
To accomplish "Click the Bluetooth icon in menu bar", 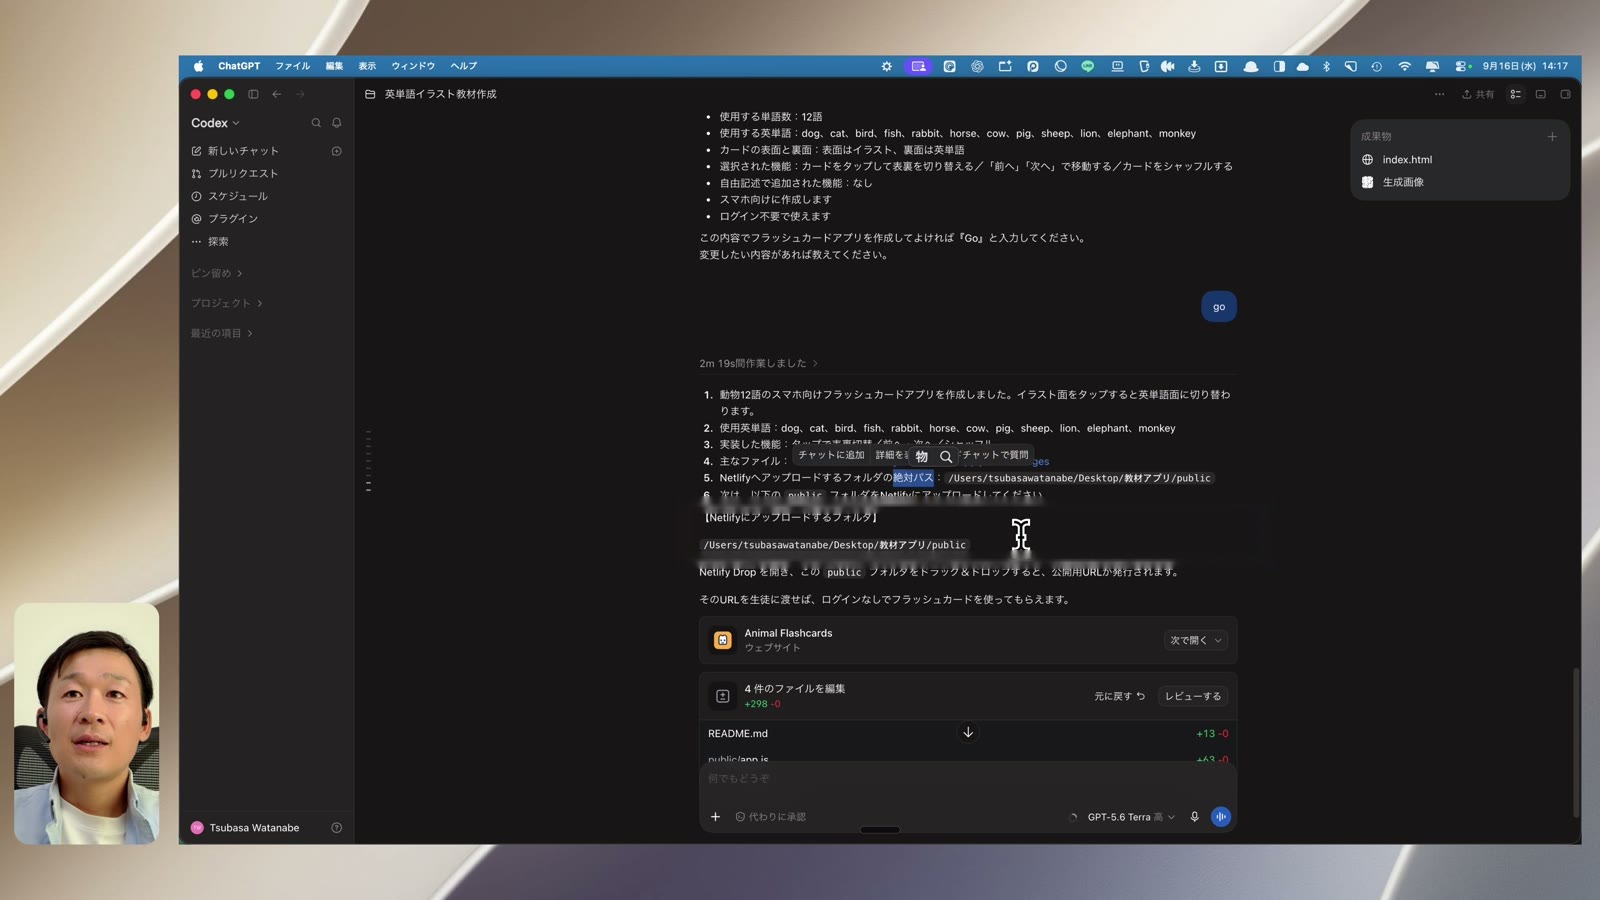I will click(x=1327, y=66).
